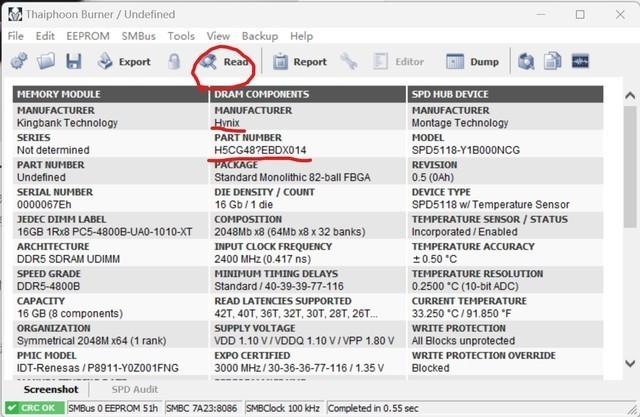
Task: Click the SPD HUB DEVICE column header
Action: click(505, 94)
